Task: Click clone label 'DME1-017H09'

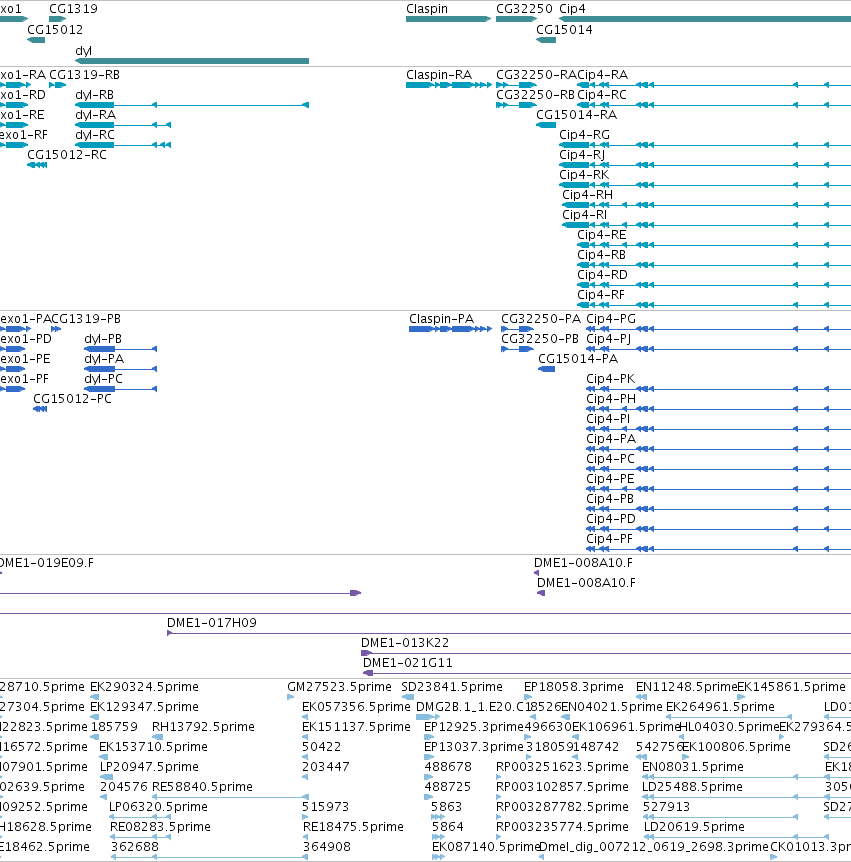Action: pyautogui.click(x=212, y=623)
